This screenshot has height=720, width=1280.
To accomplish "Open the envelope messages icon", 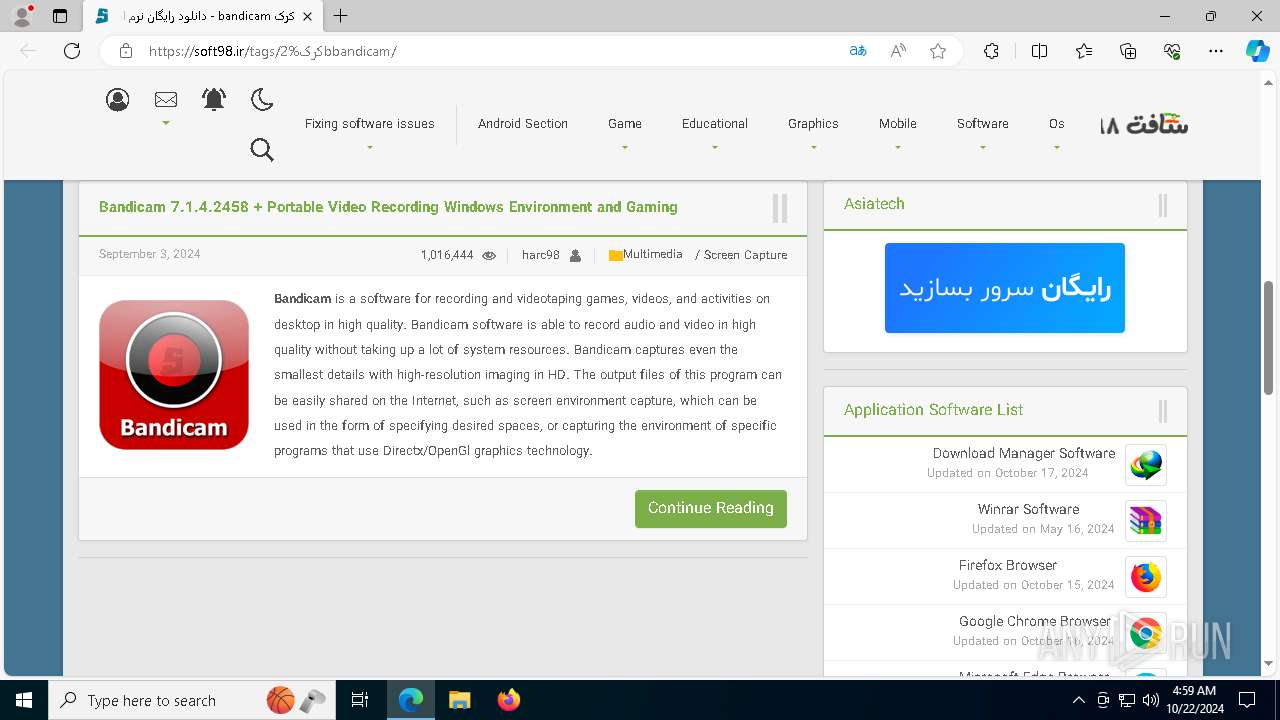I will coord(166,99).
